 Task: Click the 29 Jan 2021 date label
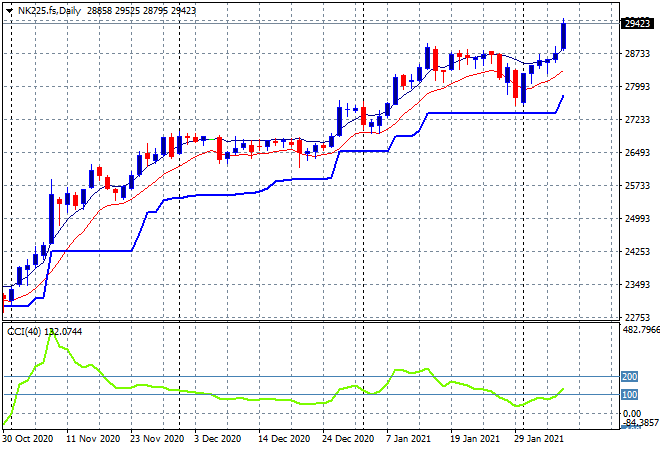pyautogui.click(x=539, y=439)
